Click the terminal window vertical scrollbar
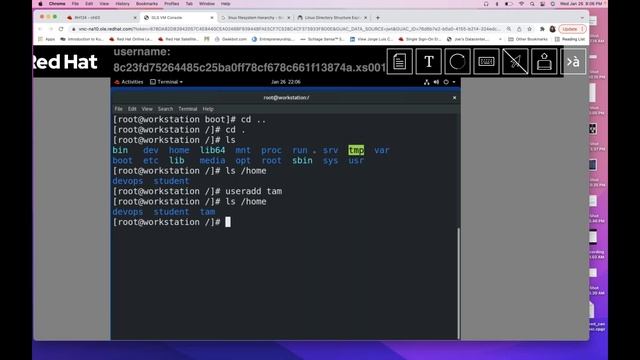 (x=458, y=282)
